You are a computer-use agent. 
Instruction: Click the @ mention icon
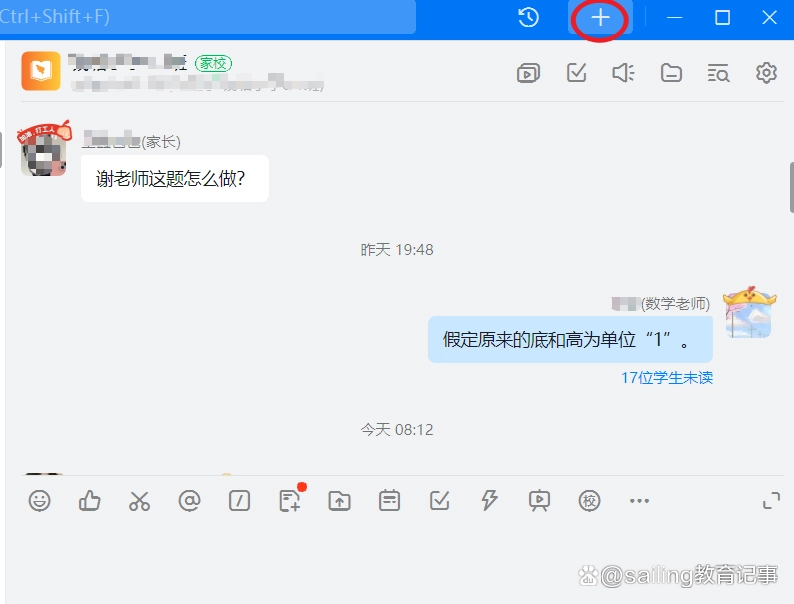point(189,501)
